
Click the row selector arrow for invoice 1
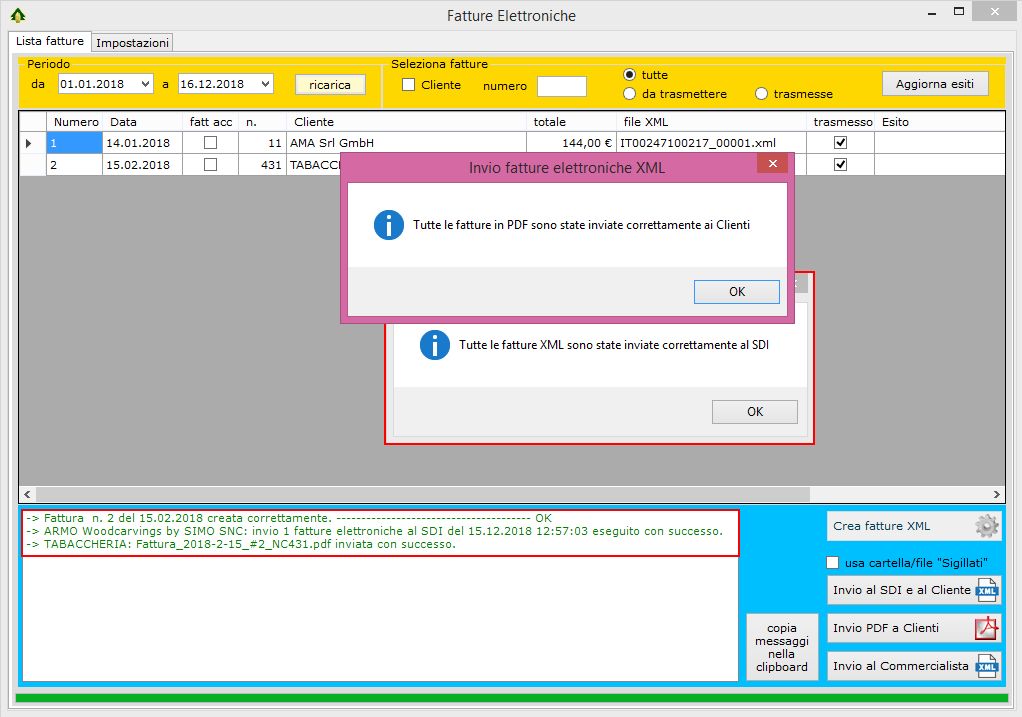click(29, 143)
